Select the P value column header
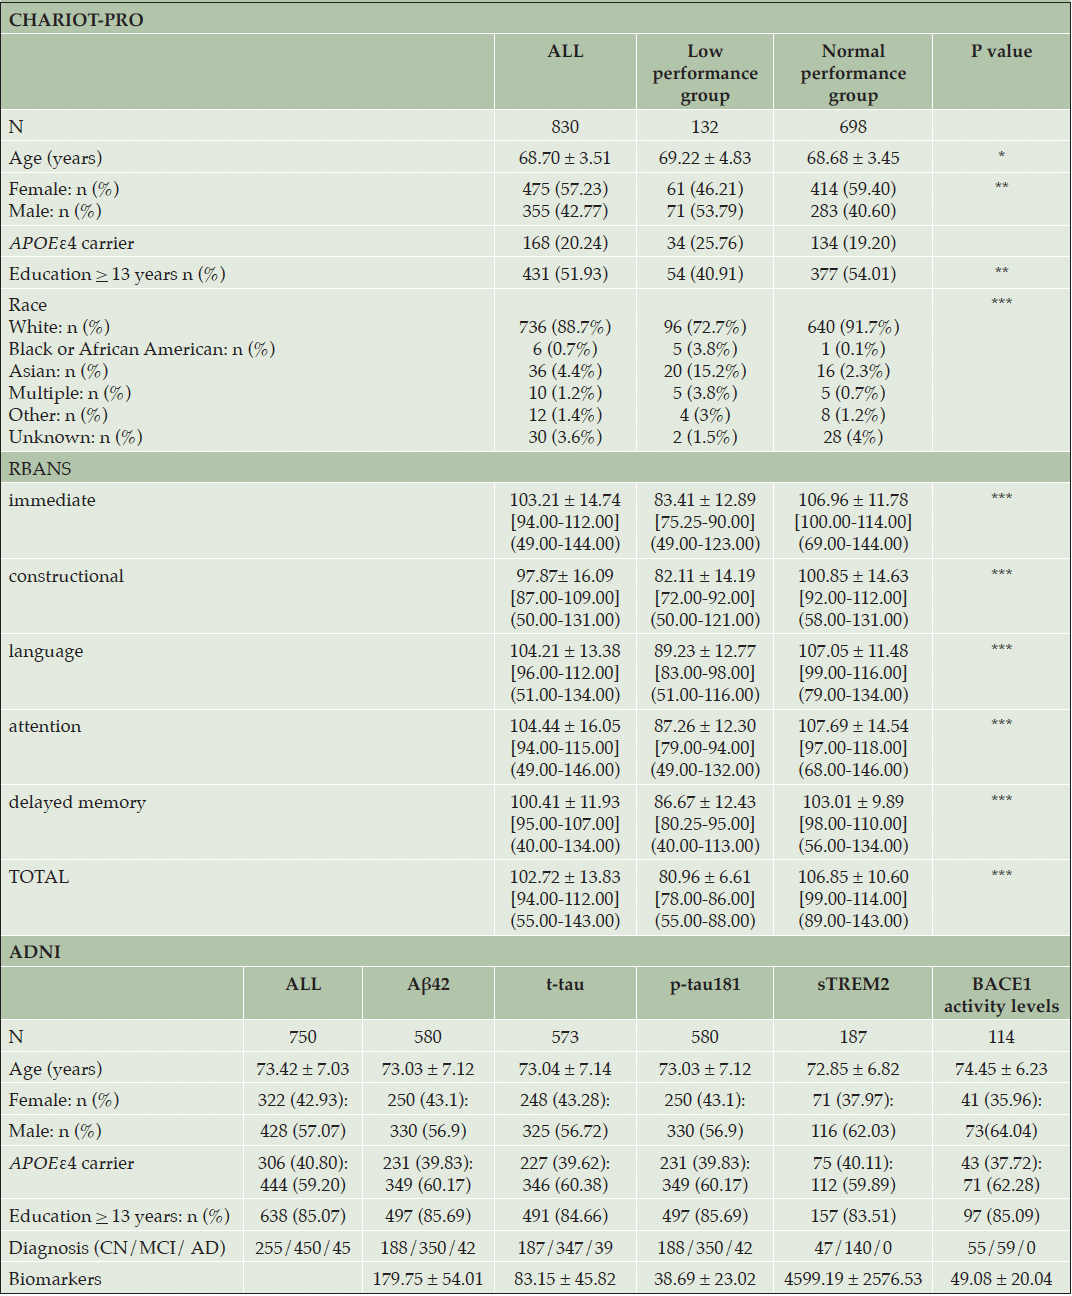Screen dimensions: 1072x1296 point(1001,51)
